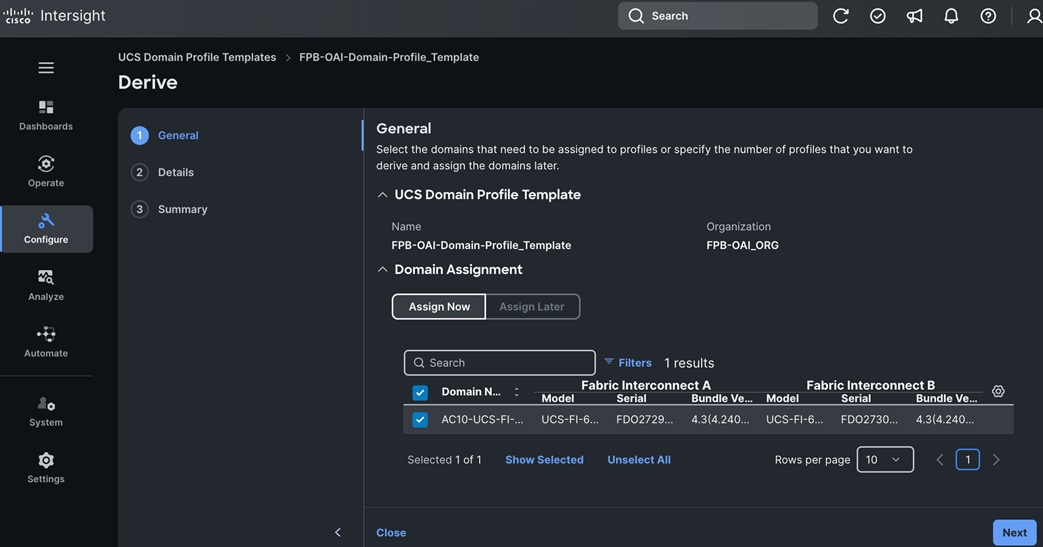The image size is (1043, 547).
Task: Click Fabric Interconnect B bundle version cell
Action: pyautogui.click(x=945, y=420)
